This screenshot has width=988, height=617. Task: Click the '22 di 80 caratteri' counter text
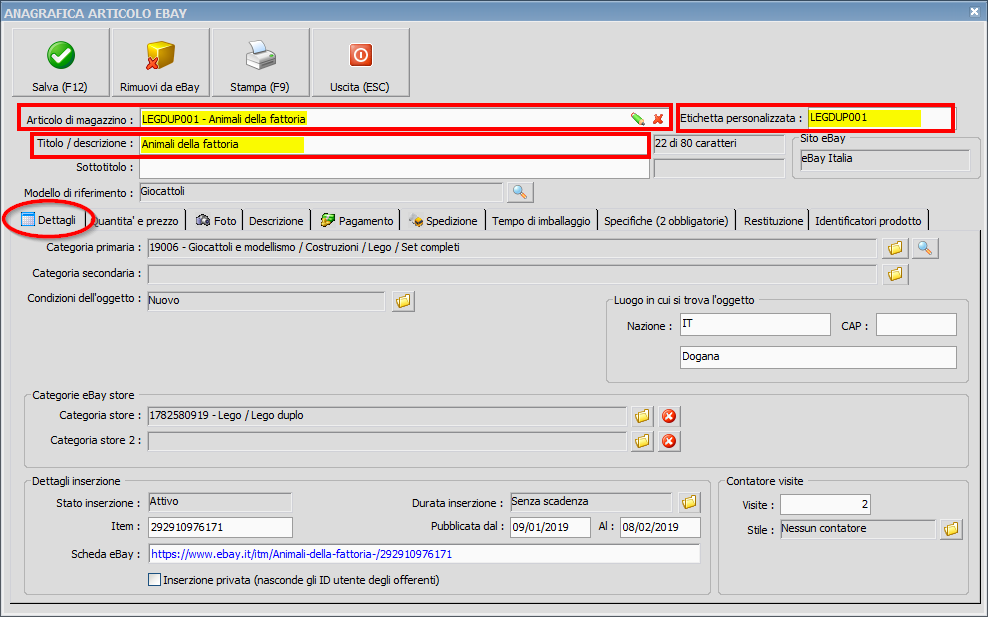tap(696, 143)
